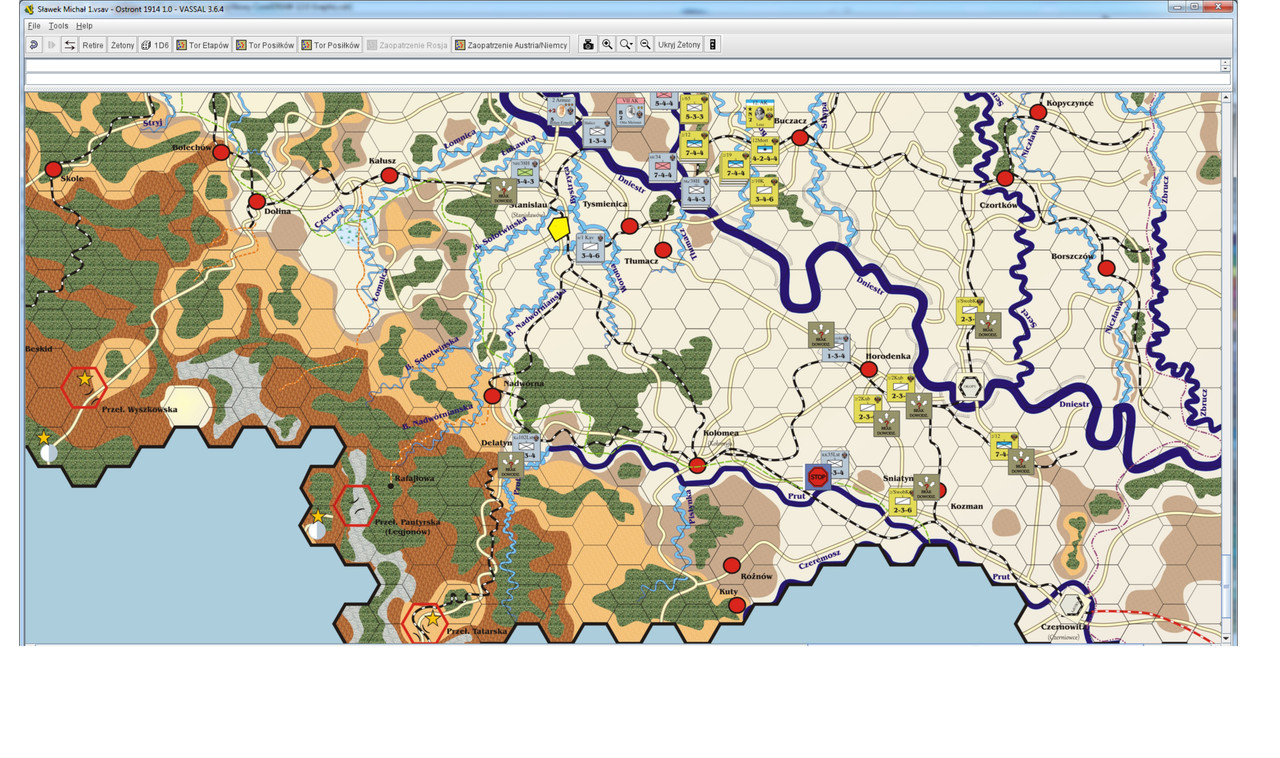Click the Horodenka town red dot
Viewport: 1280px width, 758px height.
tap(868, 369)
